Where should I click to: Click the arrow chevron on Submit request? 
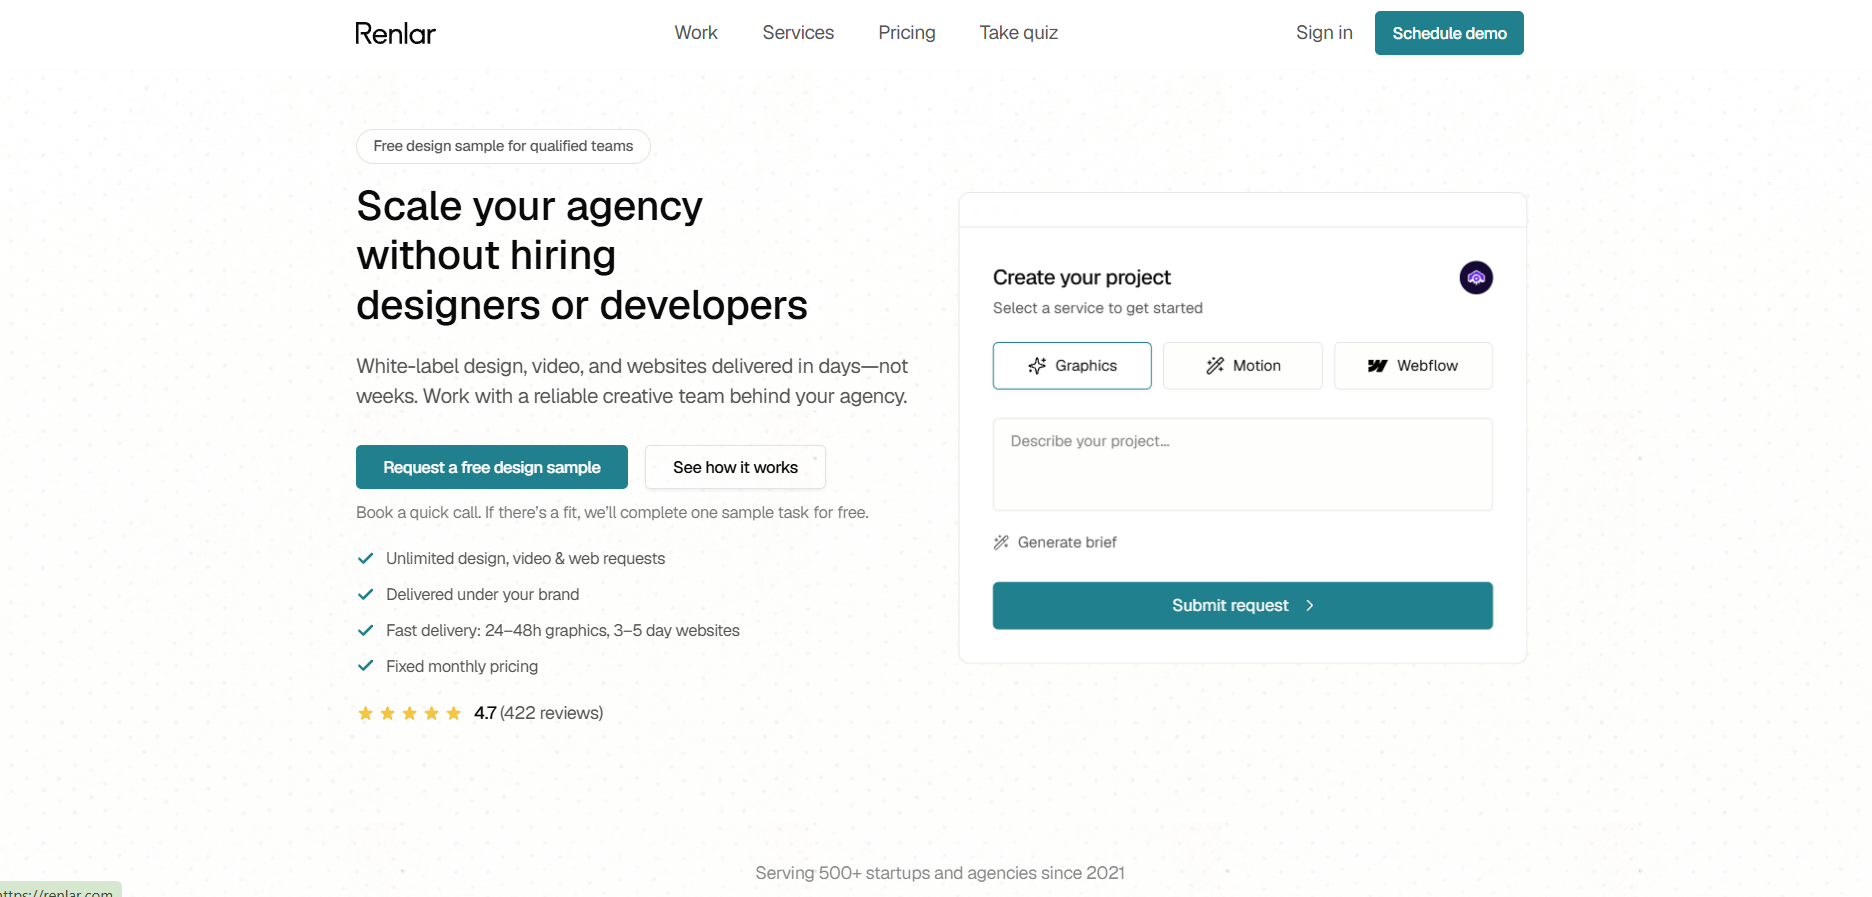click(1310, 606)
